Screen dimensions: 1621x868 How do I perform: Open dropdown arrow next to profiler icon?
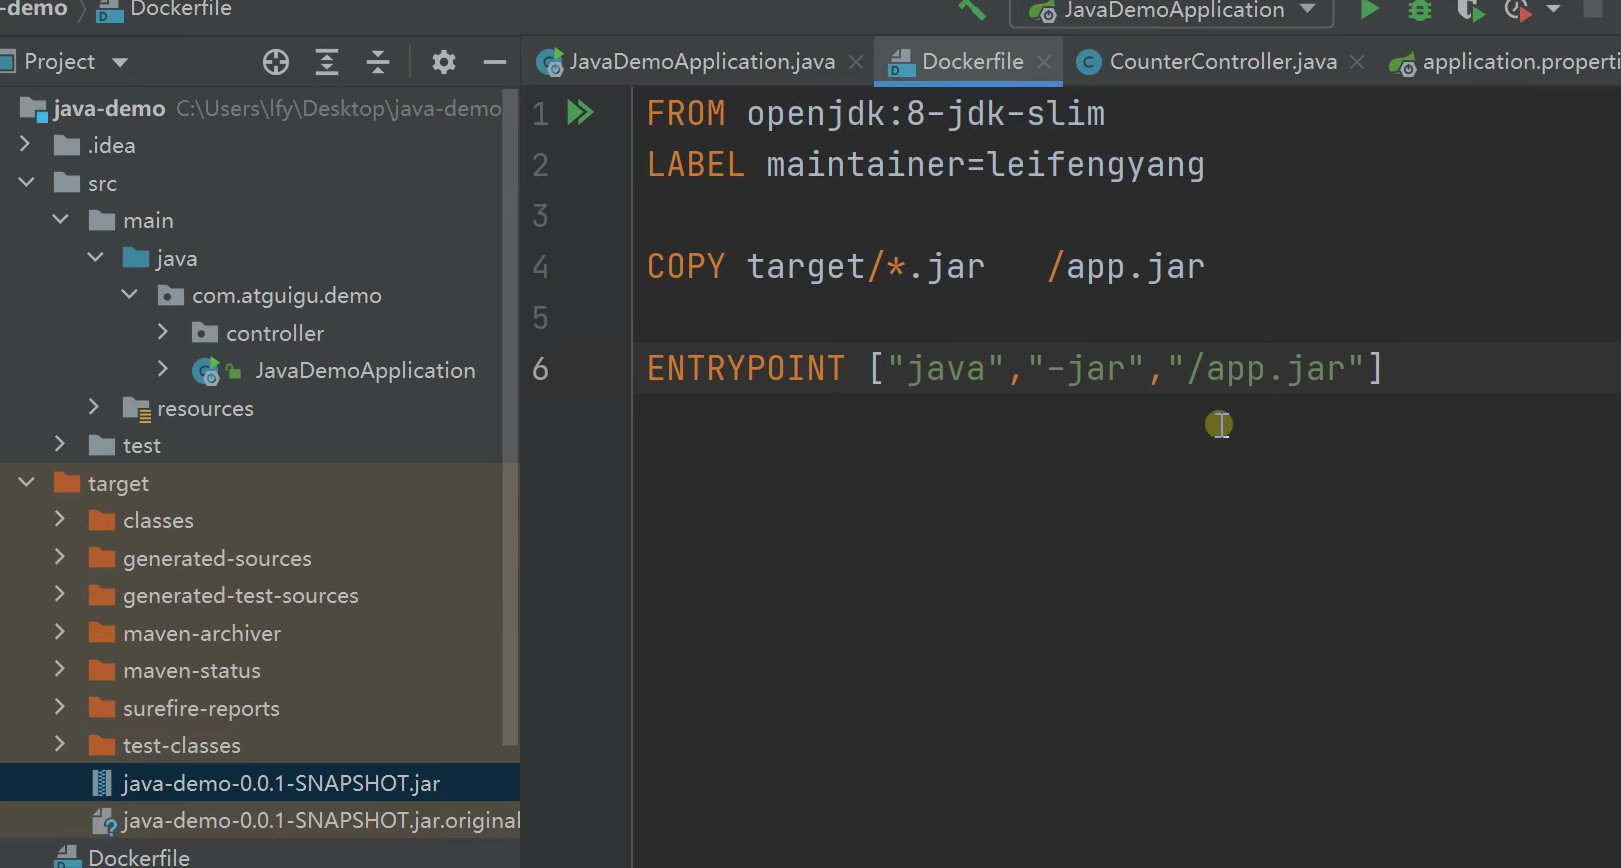[1553, 9]
